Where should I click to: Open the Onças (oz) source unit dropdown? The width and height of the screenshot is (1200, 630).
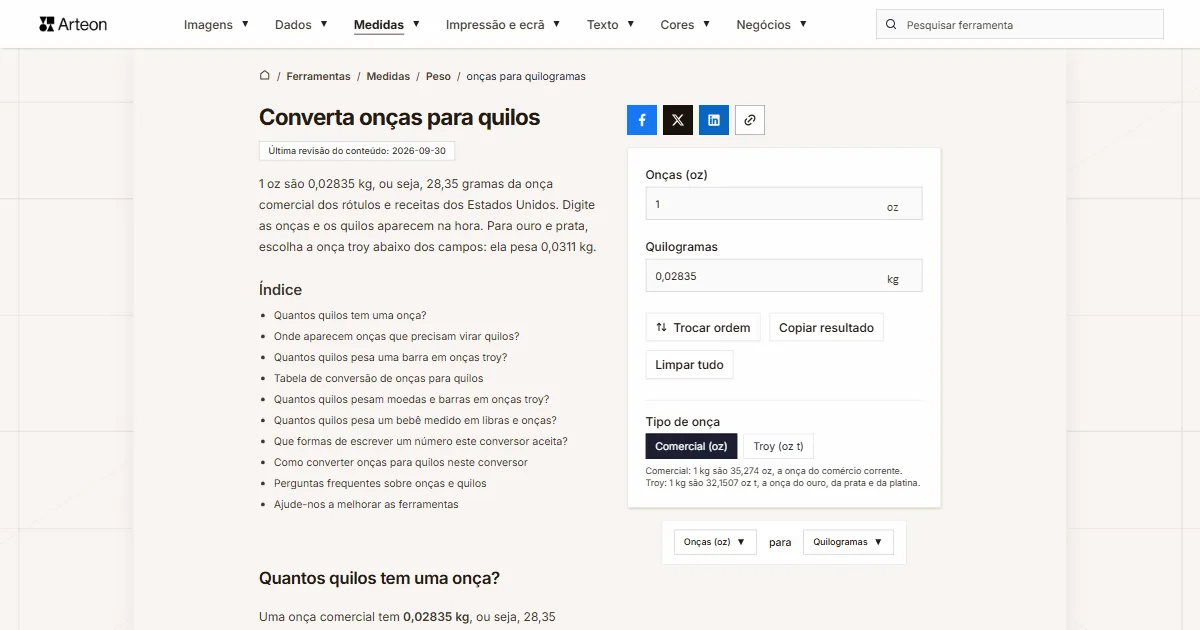pyautogui.click(x=715, y=542)
